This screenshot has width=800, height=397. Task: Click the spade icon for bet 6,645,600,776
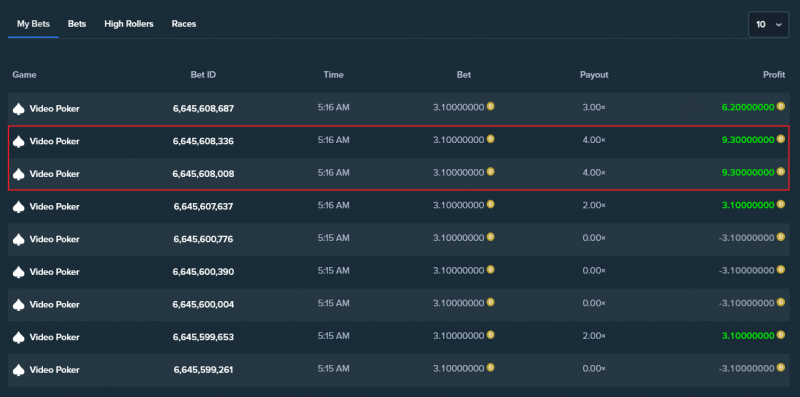tap(18, 239)
